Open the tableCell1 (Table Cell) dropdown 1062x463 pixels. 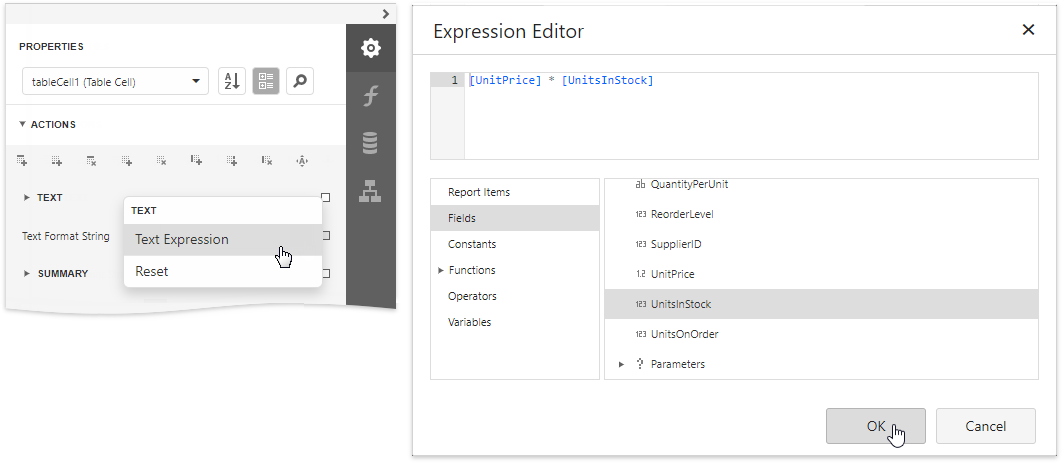click(115, 82)
